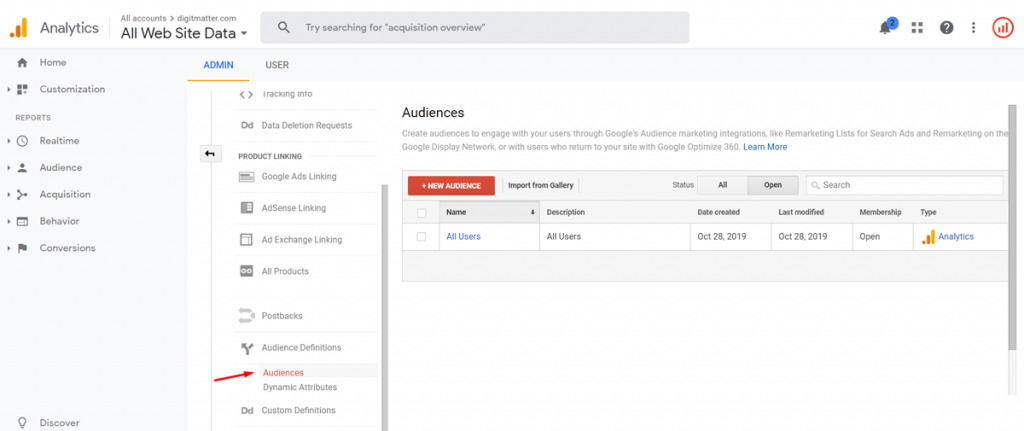
Task: Click the account avatar icon
Action: tap(1002, 27)
